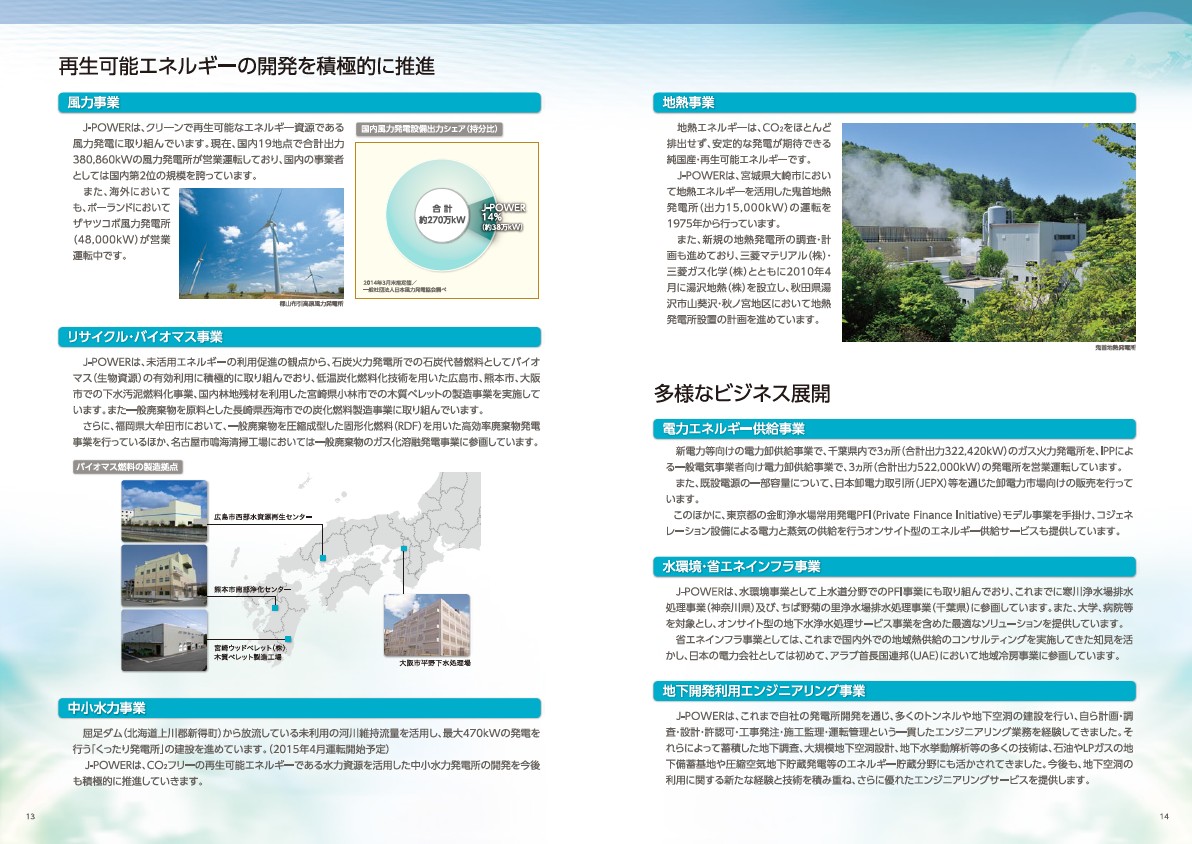The height and width of the screenshot is (844, 1192).
Task: Click the Osaka marker on the Japan map
Action: point(404,548)
